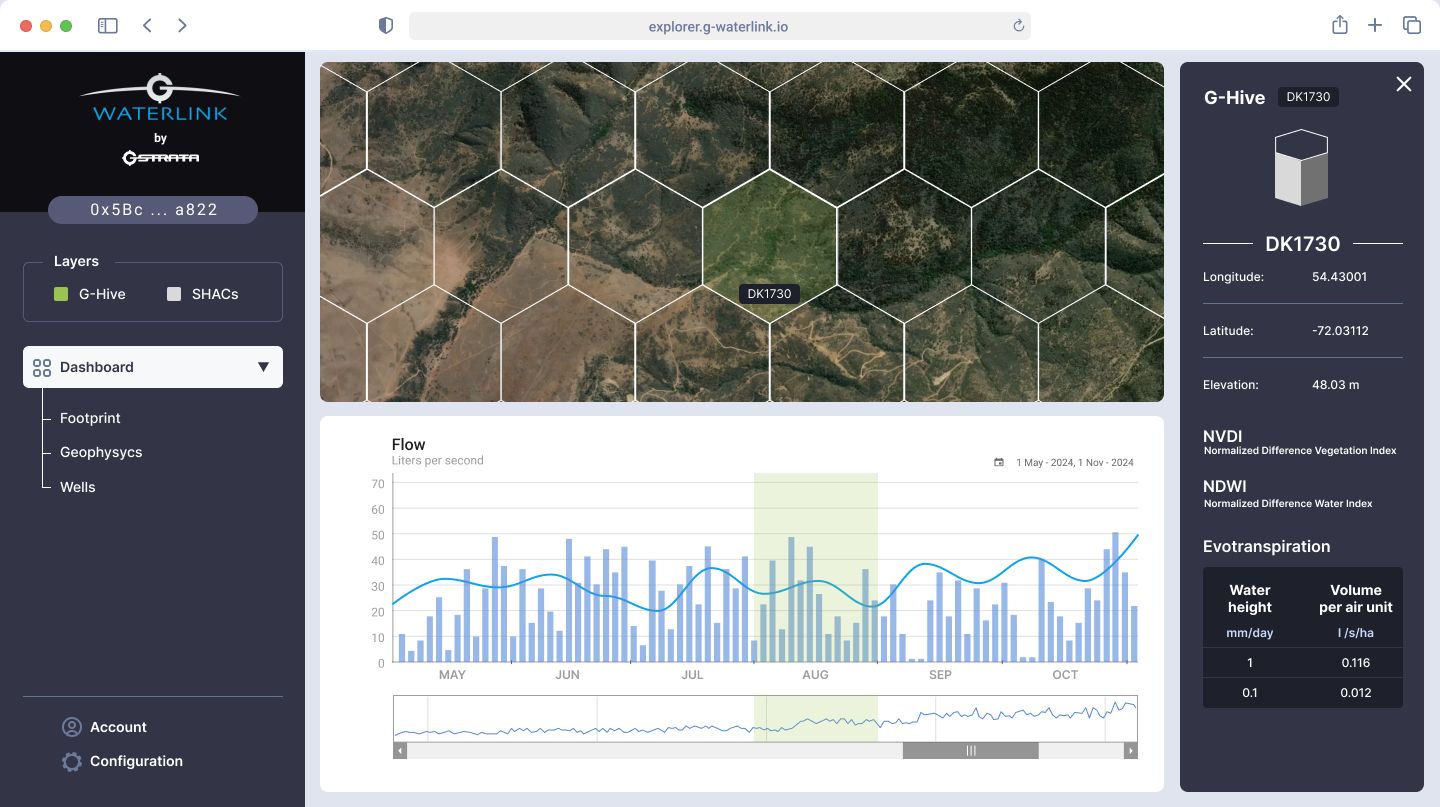The width and height of the screenshot is (1440, 807).
Task: Open the 1 May - 2024, 1 Nov - 2024 date range
Action: [1075, 463]
